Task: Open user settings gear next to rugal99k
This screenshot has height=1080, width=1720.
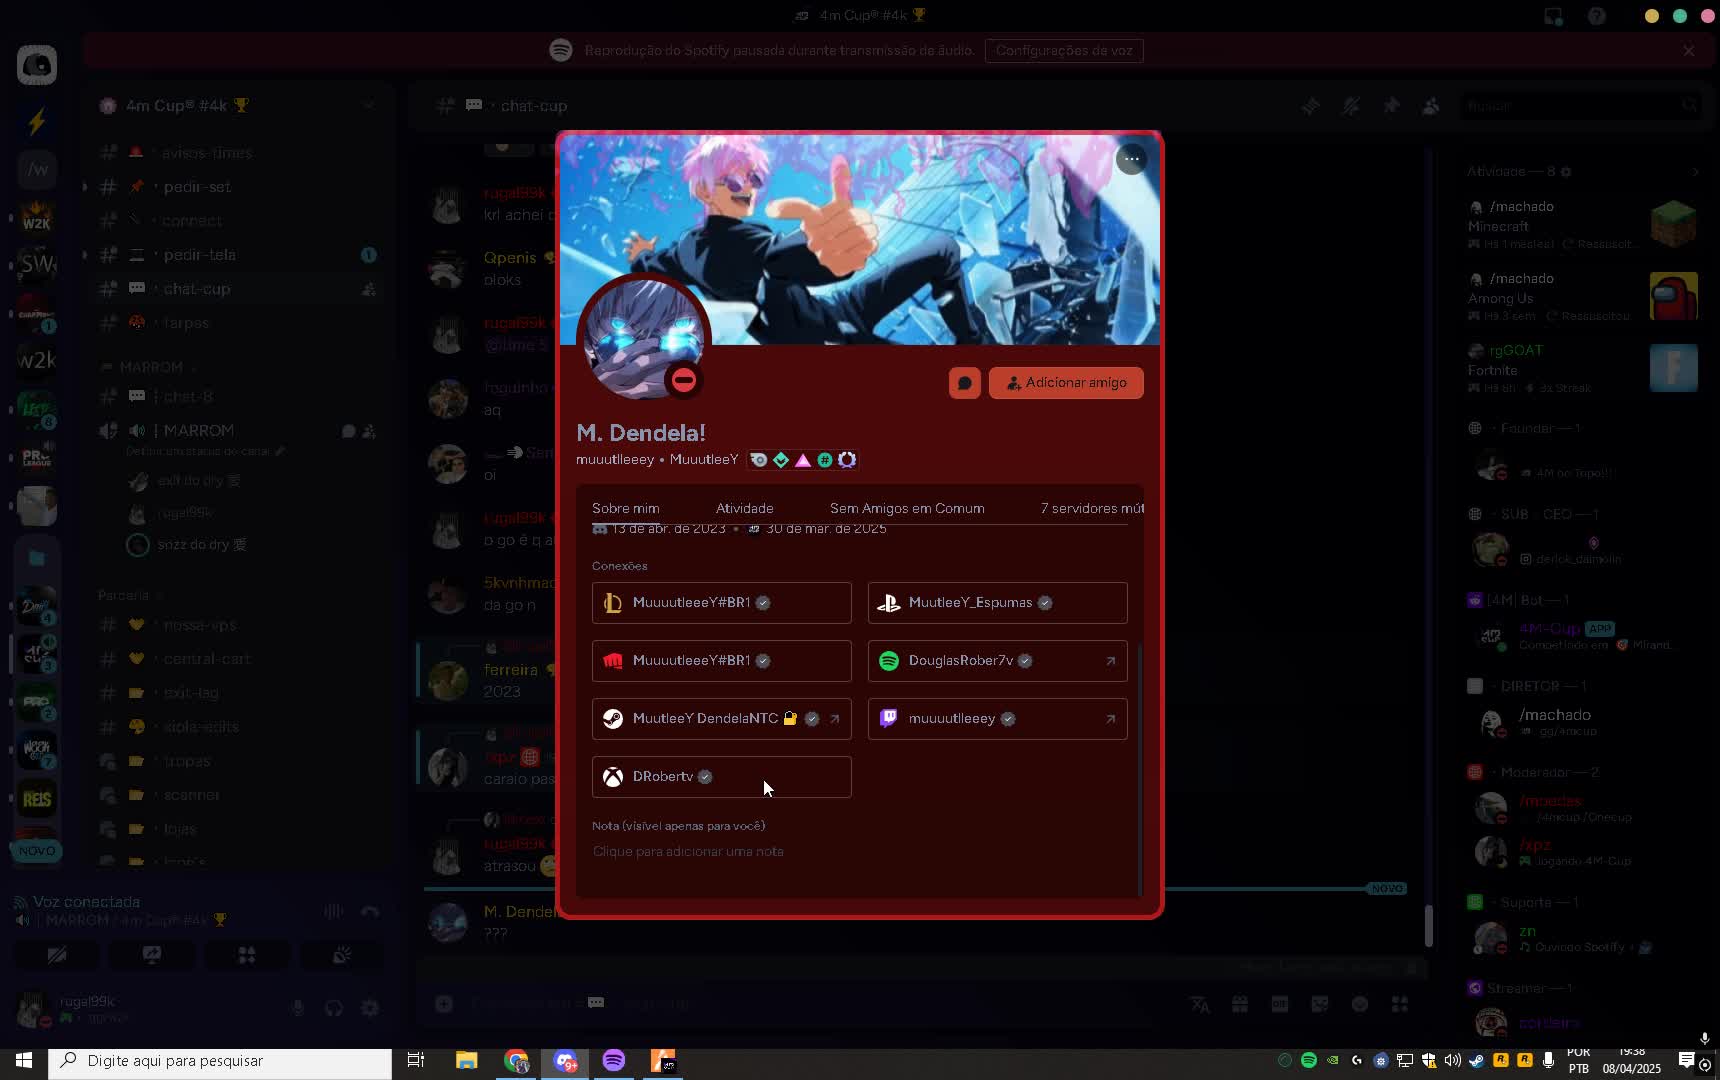Action: [369, 1009]
